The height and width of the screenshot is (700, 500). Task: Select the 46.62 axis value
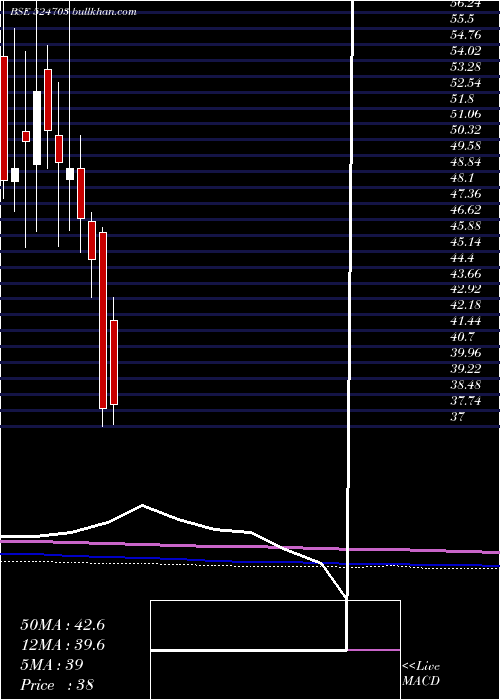[465, 210]
